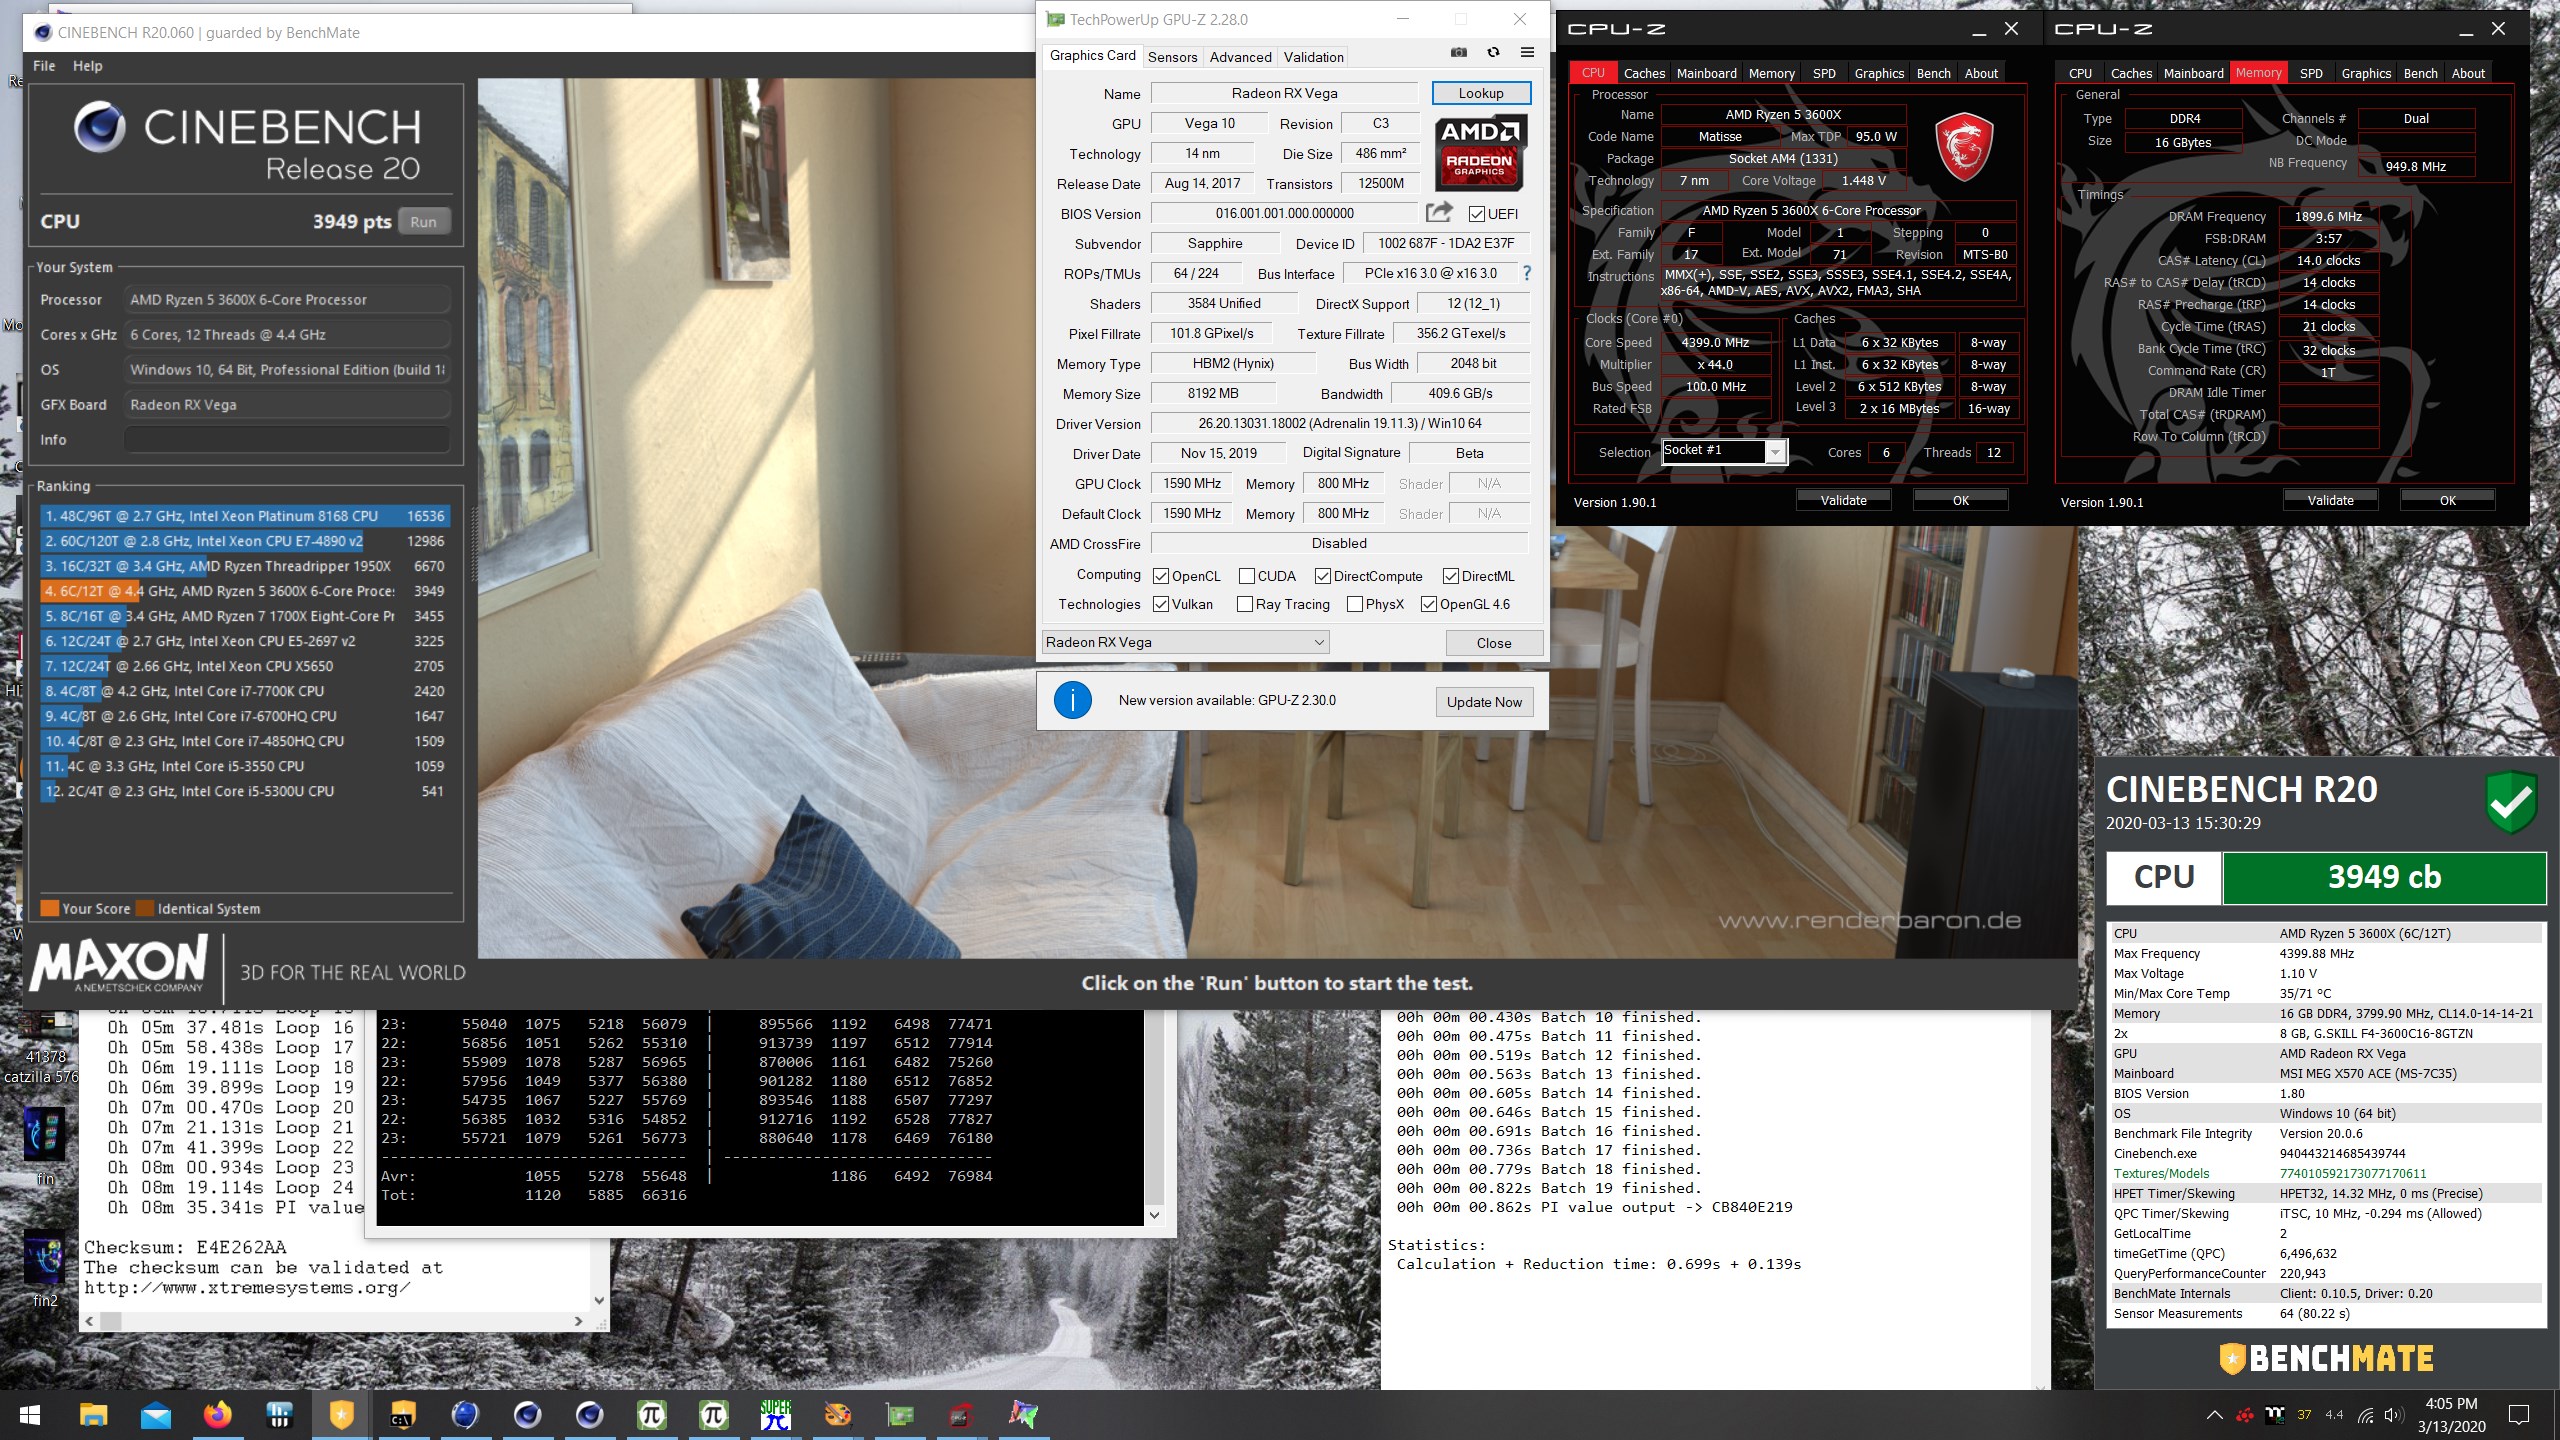The height and width of the screenshot is (1440, 2560).
Task: Toggle the PhysX checkbox
Action: point(1355,604)
